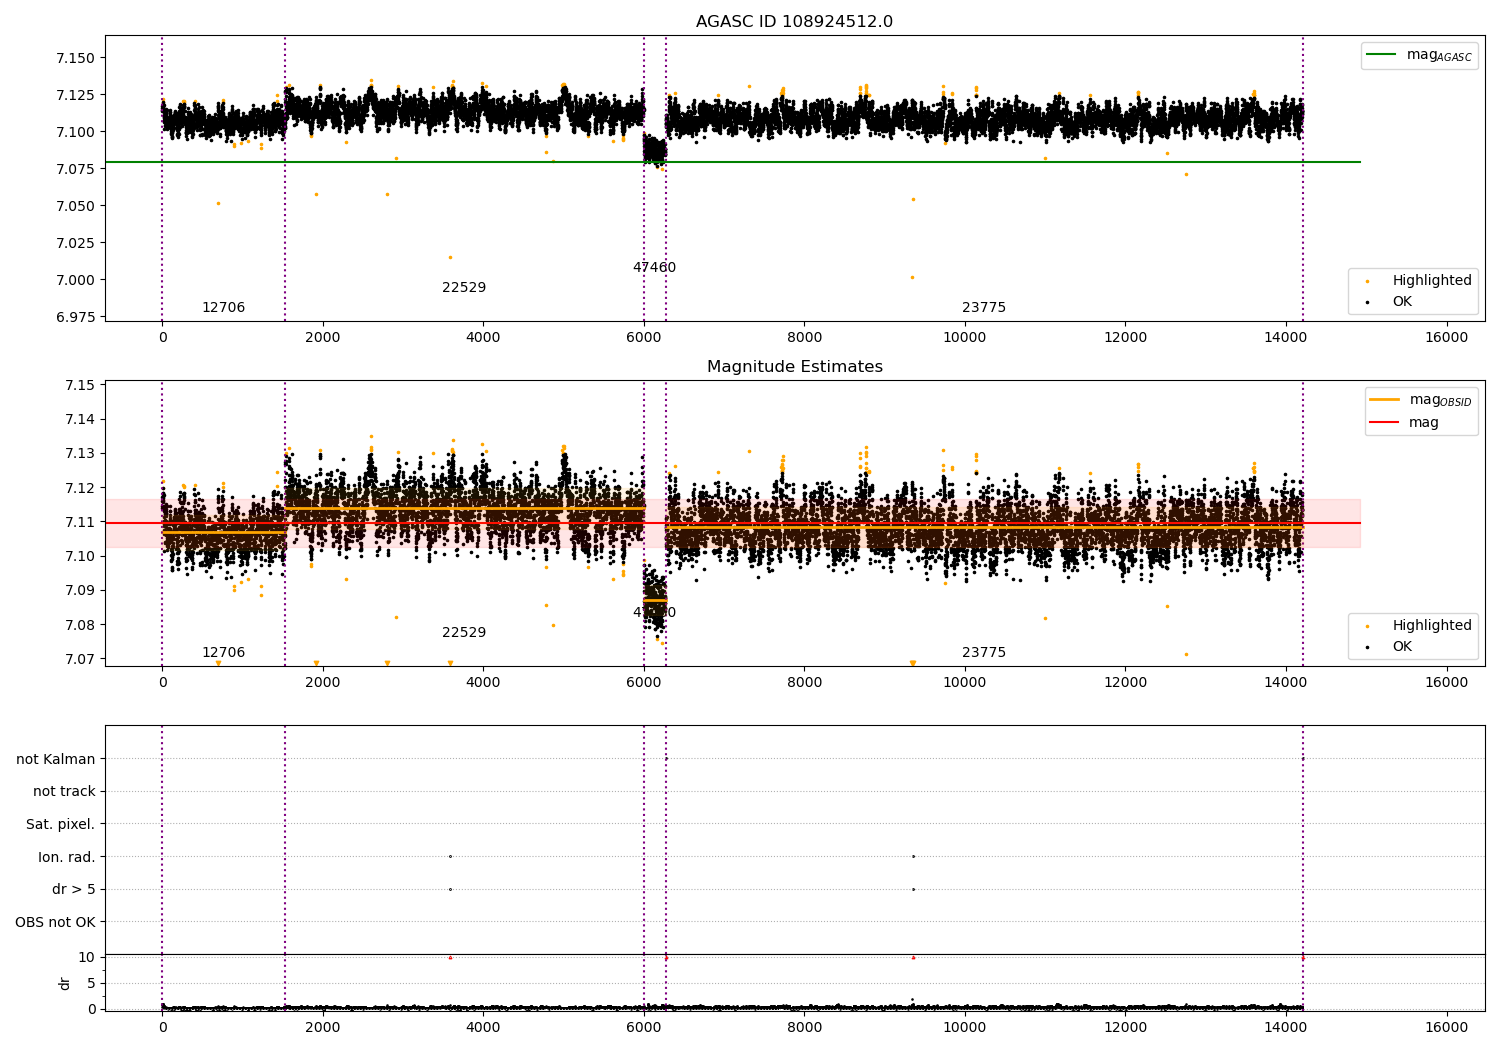Click 'OK' legend entry in the top plot
The height and width of the screenshot is (1050, 1500).
click(1390, 301)
